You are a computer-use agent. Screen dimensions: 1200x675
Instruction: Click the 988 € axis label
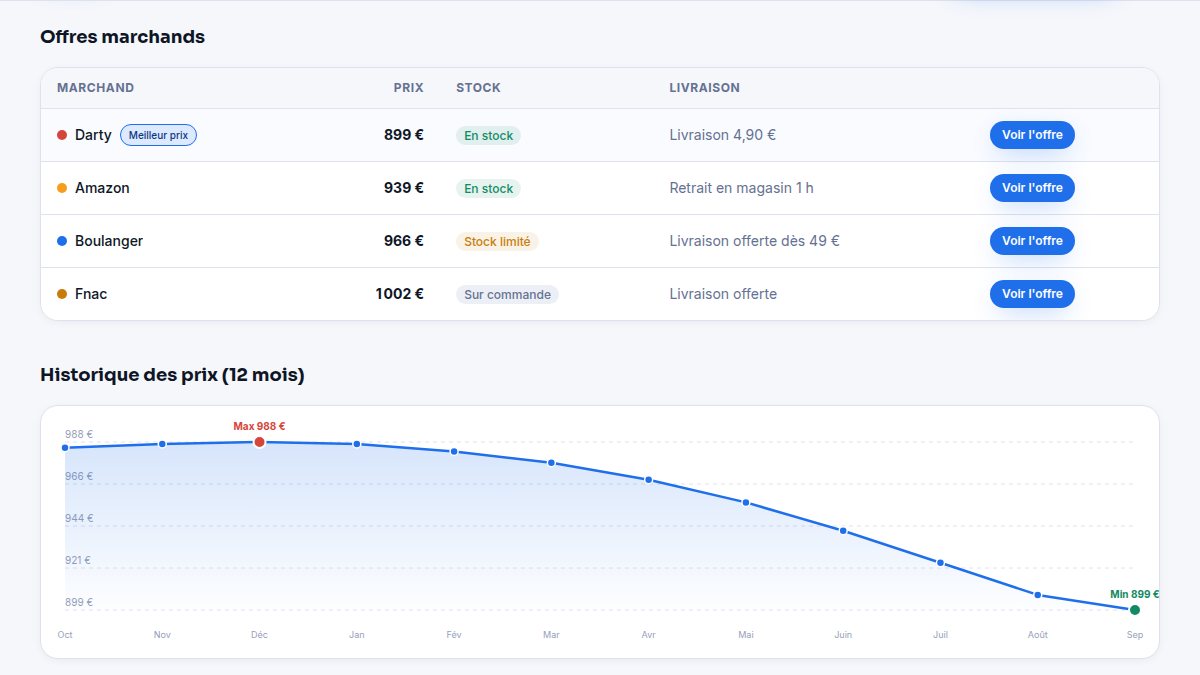(x=79, y=435)
